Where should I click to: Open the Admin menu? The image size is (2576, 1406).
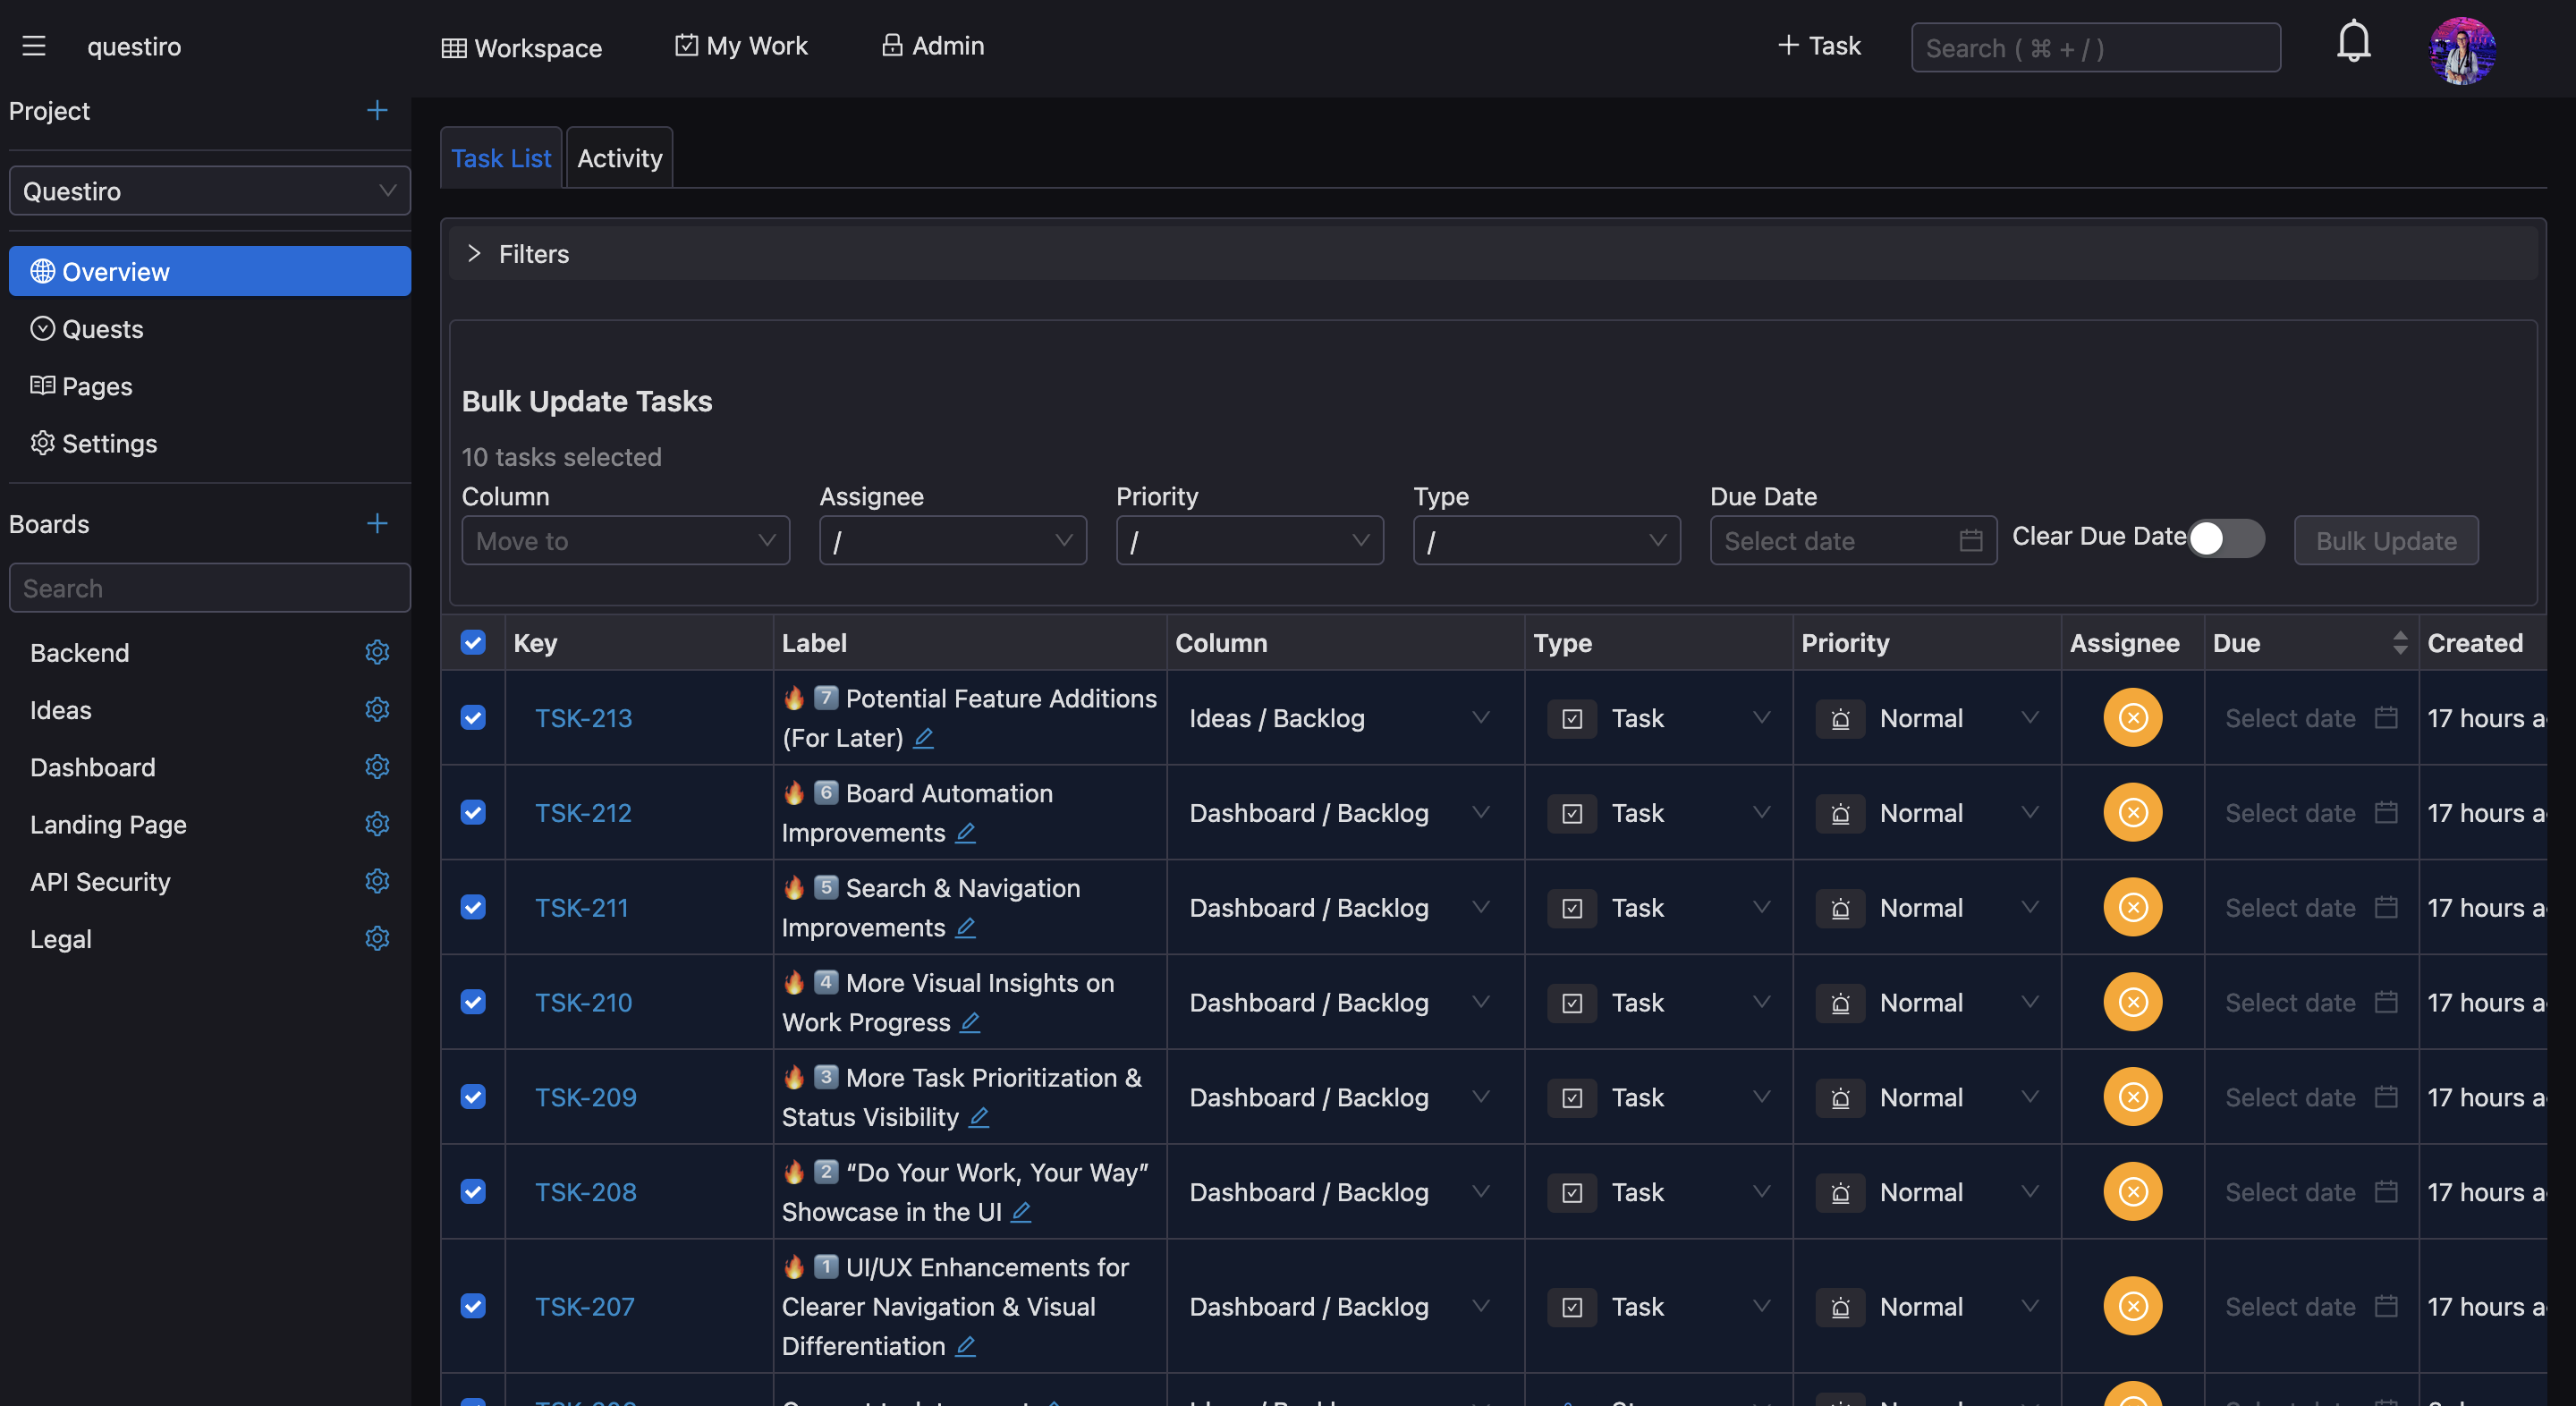click(x=933, y=46)
